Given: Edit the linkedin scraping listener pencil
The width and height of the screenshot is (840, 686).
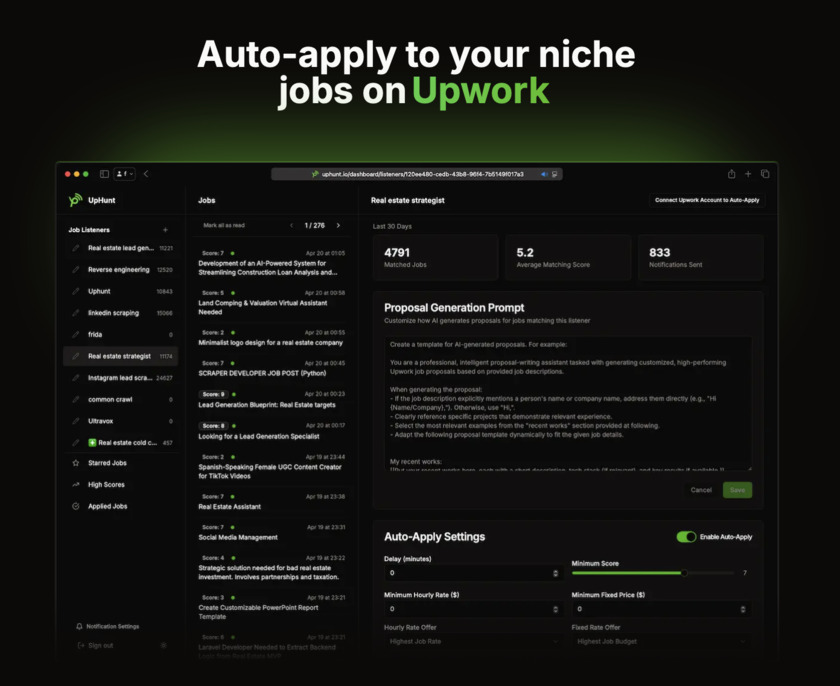Looking at the screenshot, I should click(76, 313).
